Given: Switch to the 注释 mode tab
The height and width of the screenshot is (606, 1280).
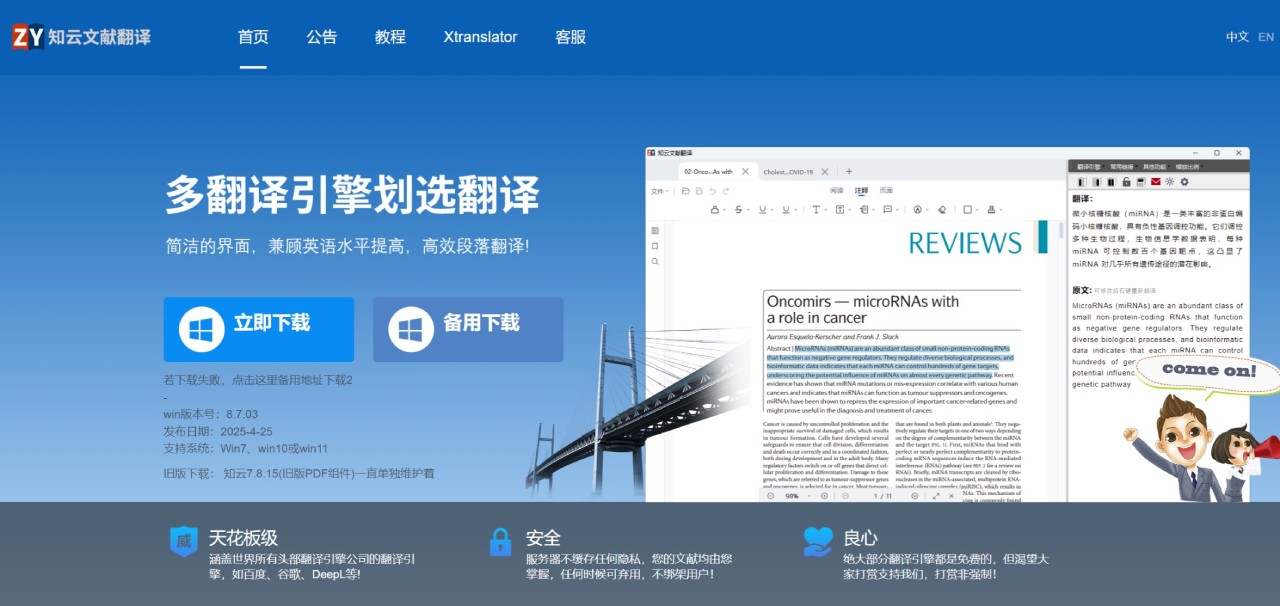Looking at the screenshot, I should tap(861, 190).
